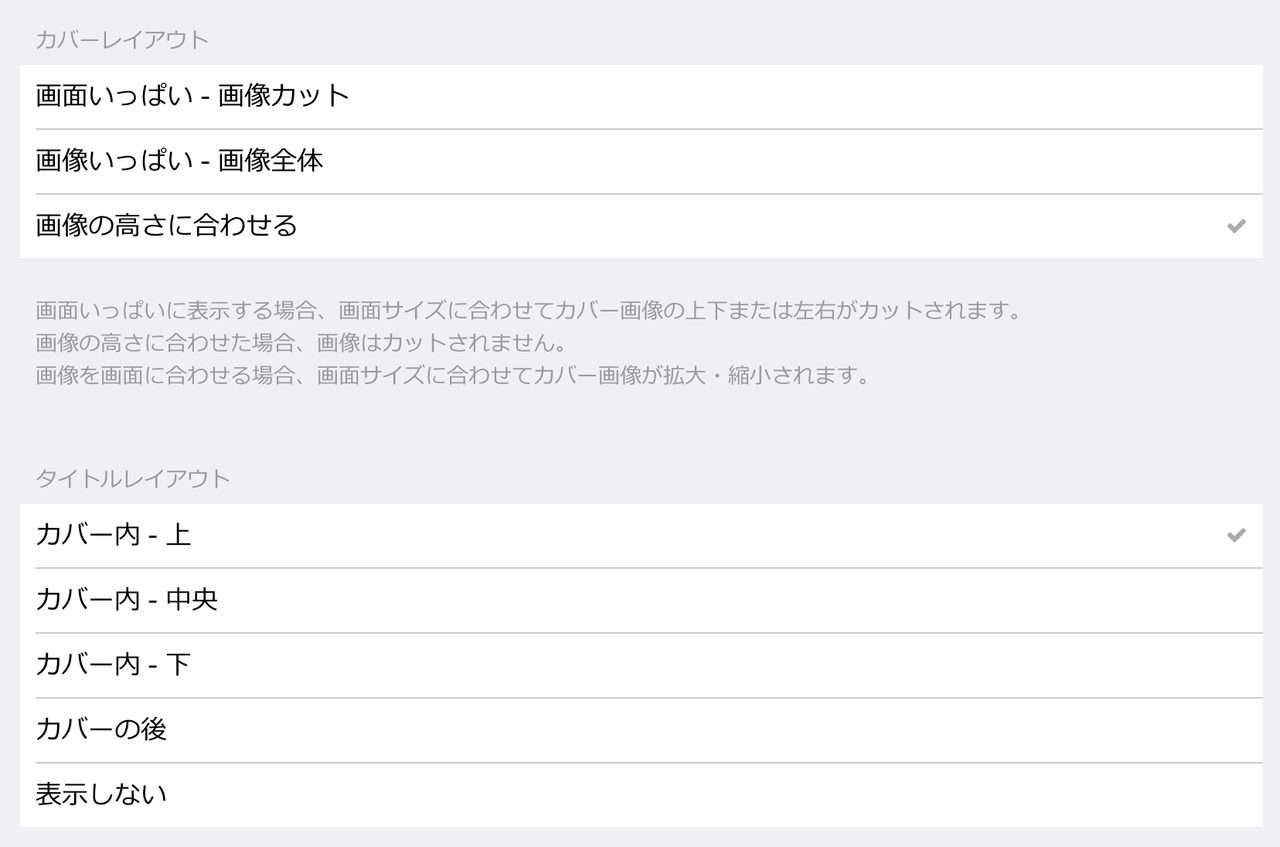The image size is (1280, 847).
Task: Click the first description line about 画面いっぱい
Action: pos(529,310)
